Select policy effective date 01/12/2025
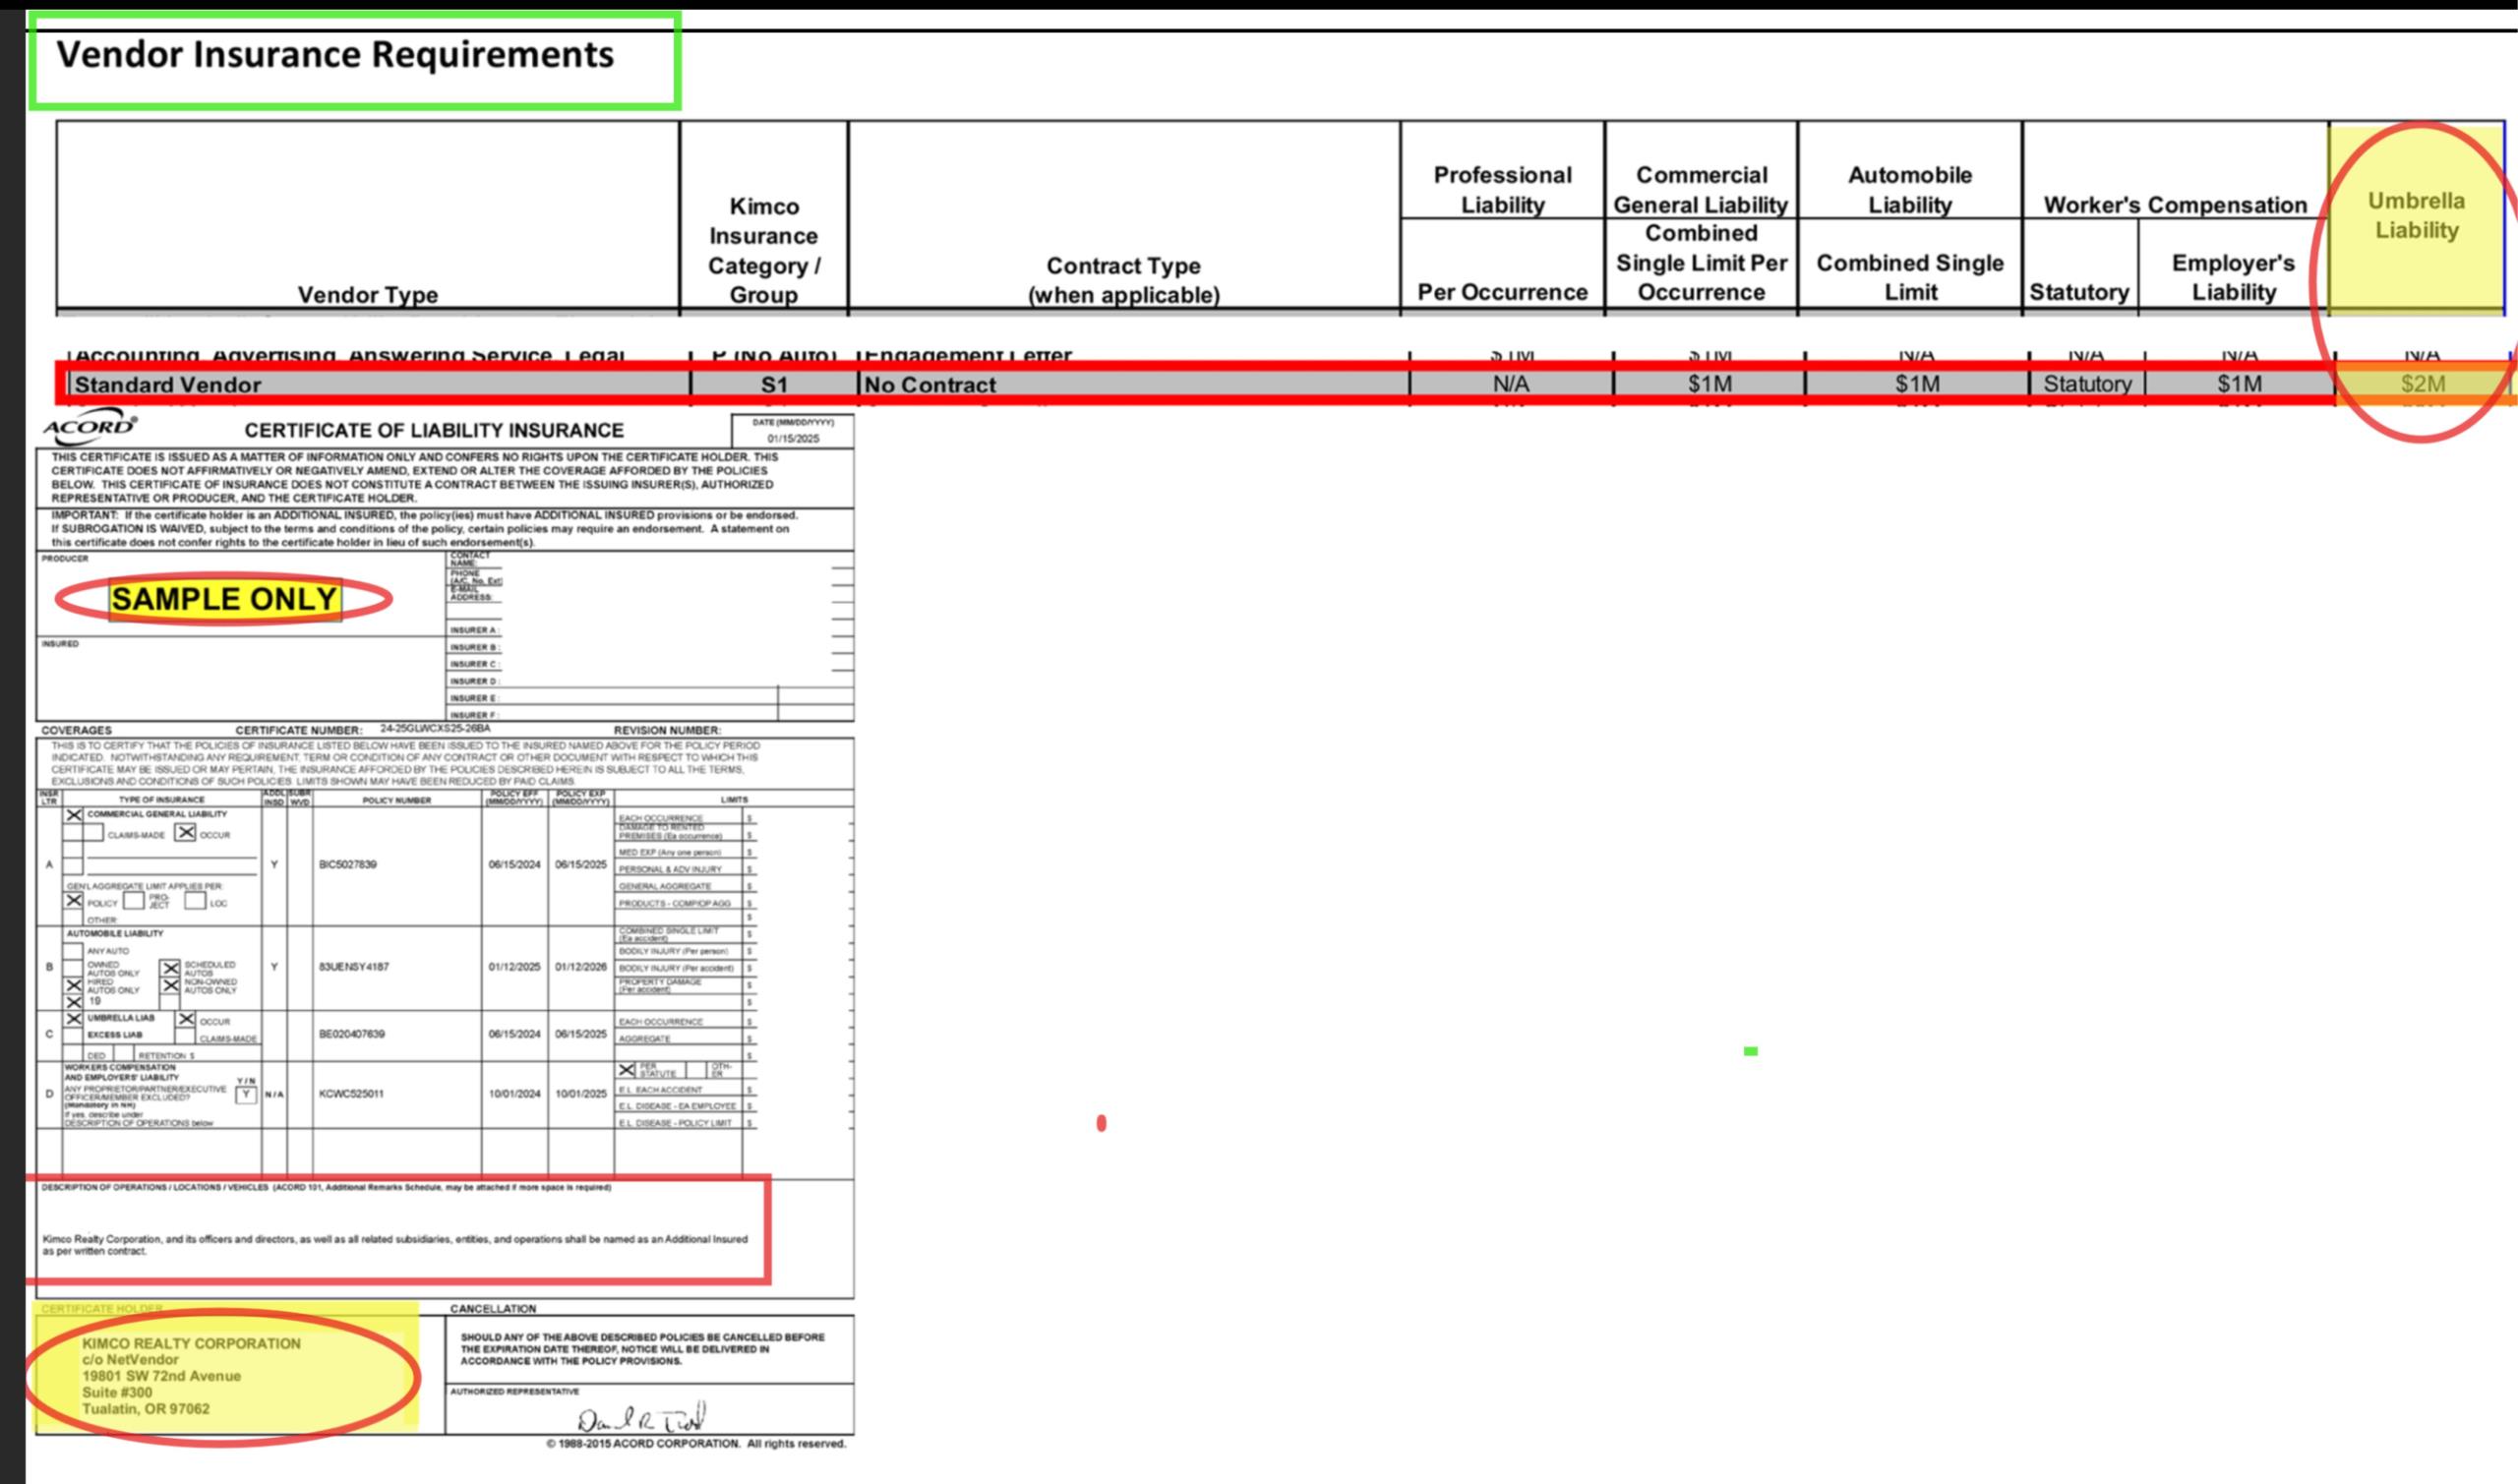Image resolution: width=2518 pixels, height=1484 pixels. coord(514,967)
